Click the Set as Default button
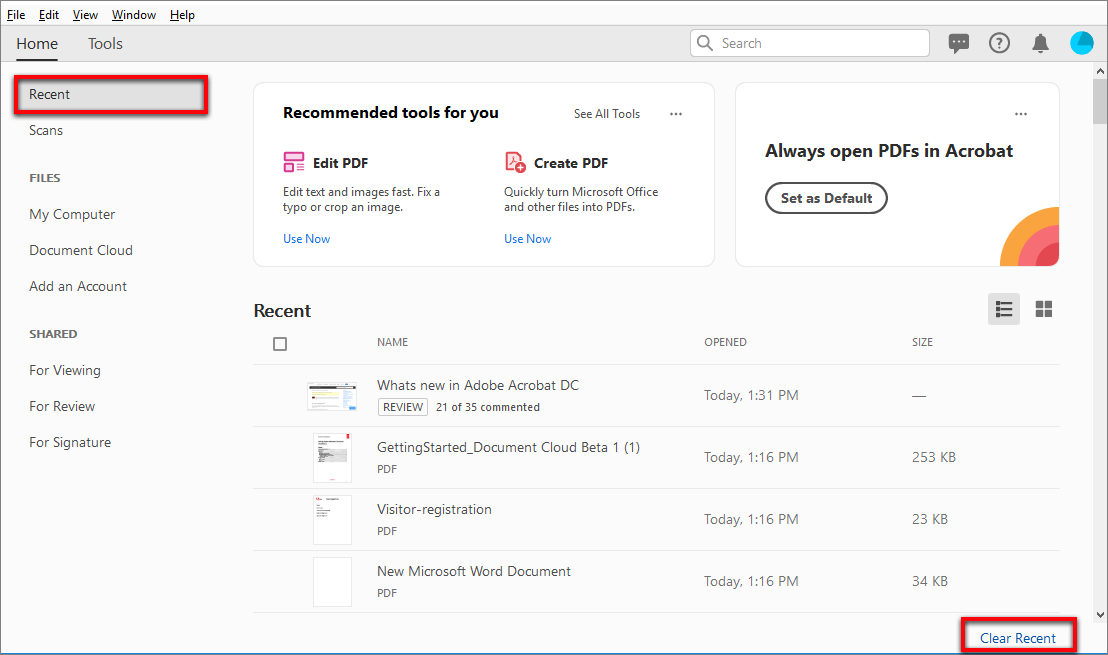1108x655 pixels. 826,198
